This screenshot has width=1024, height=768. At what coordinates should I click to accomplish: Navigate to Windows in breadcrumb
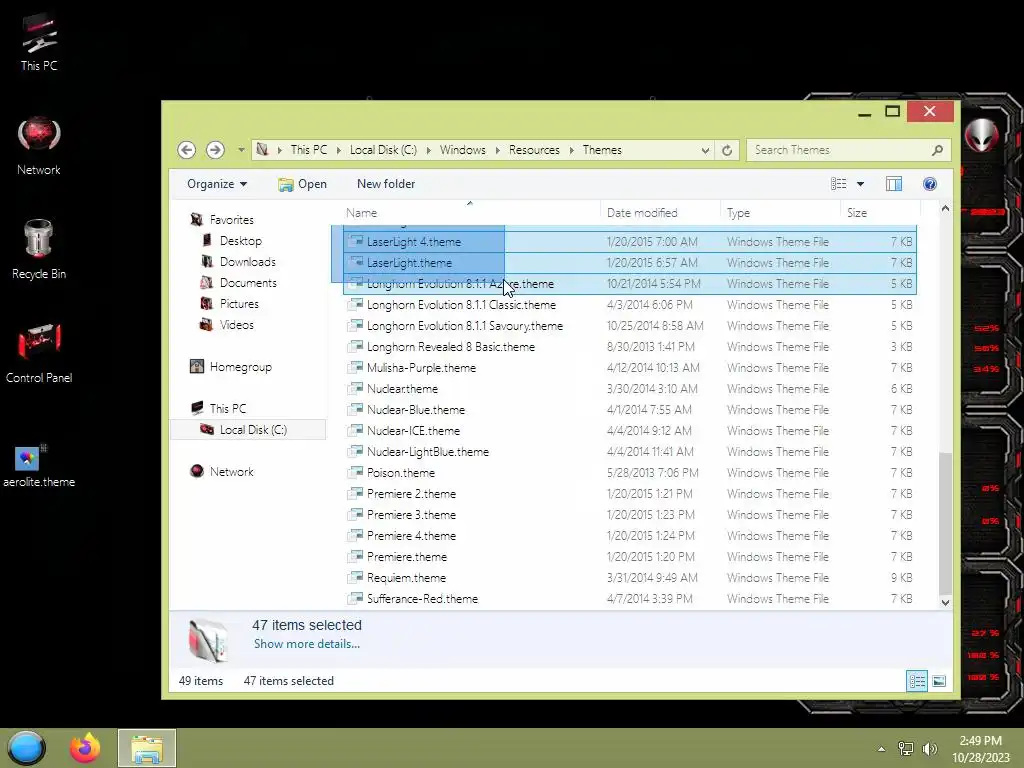[462, 150]
